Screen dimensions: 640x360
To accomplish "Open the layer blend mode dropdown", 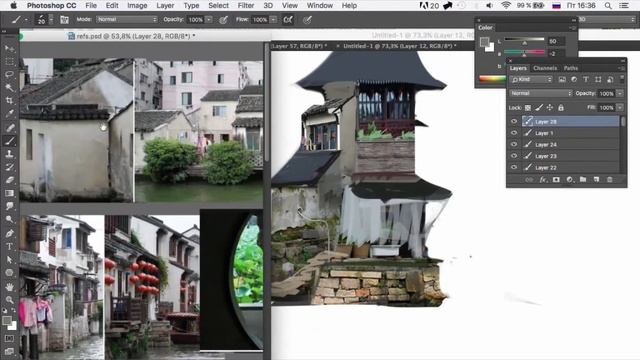I will click(x=541, y=93).
